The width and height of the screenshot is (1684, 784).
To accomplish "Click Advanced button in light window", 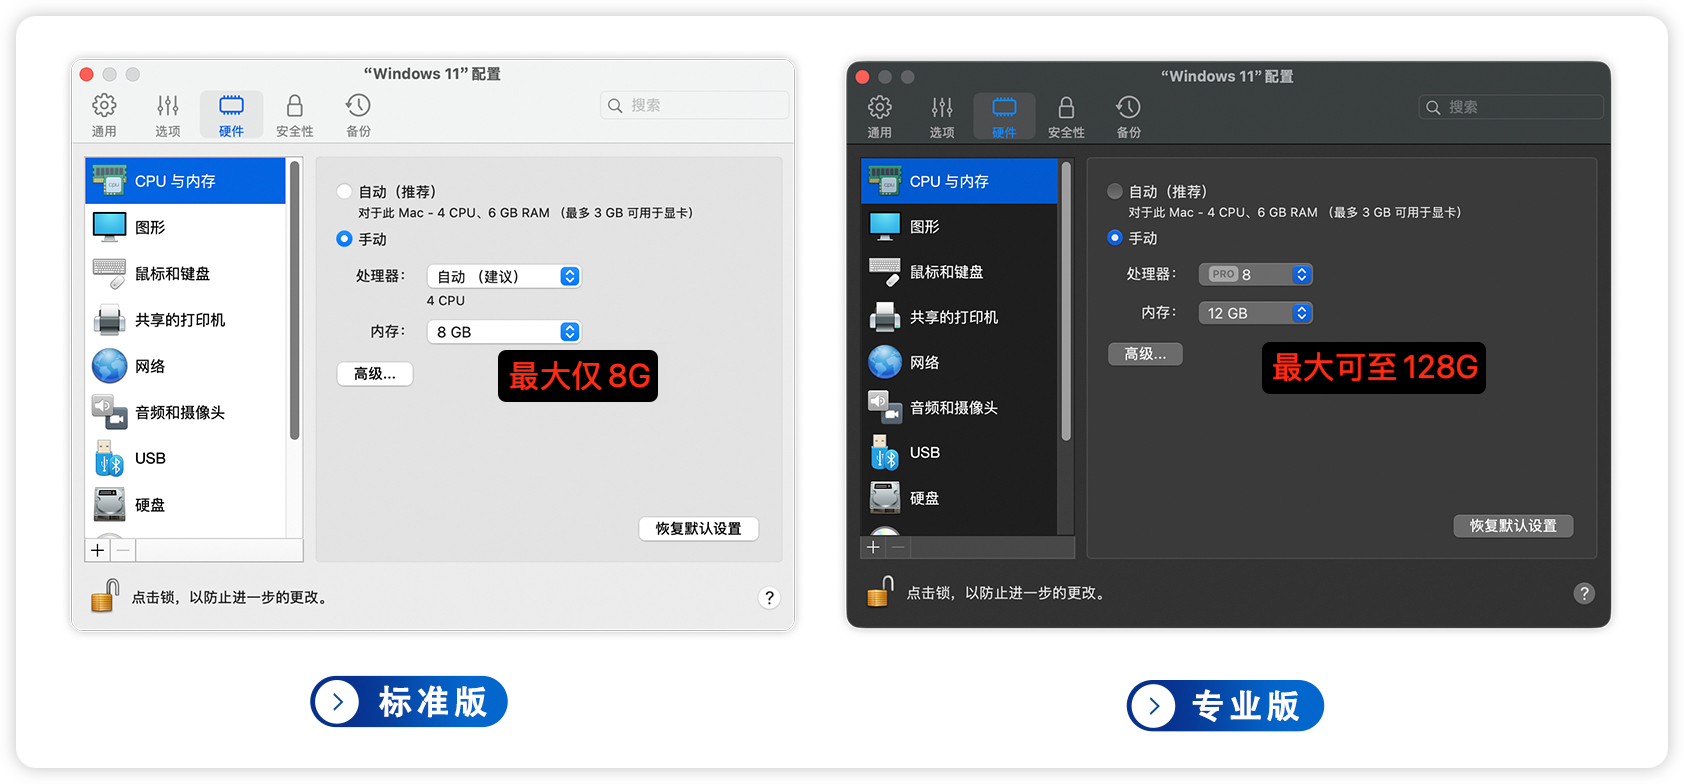I will coord(375,374).
